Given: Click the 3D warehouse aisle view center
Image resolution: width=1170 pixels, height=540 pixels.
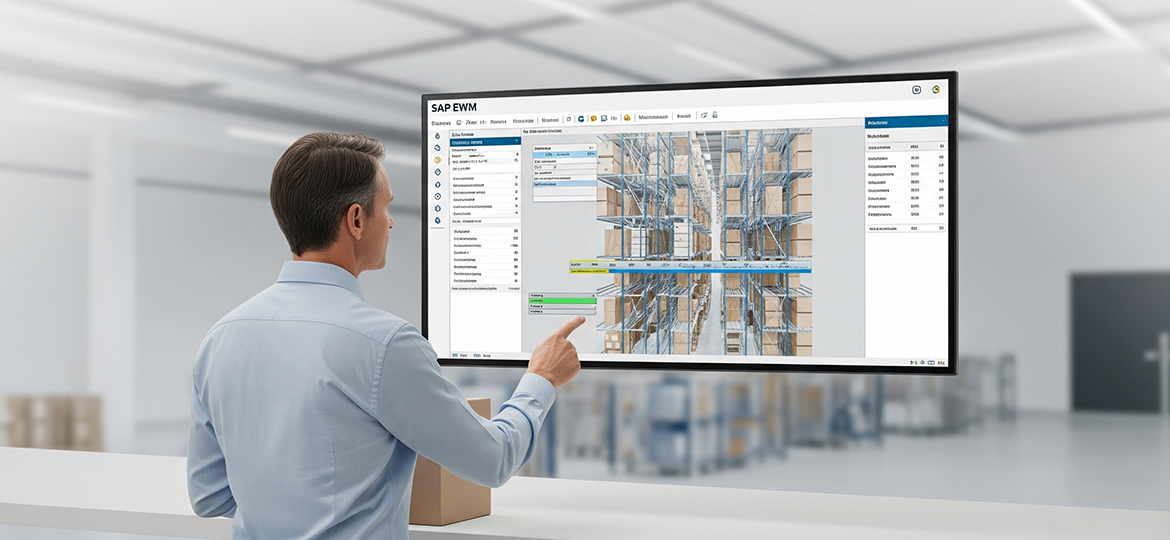Looking at the screenshot, I should coord(705,240).
